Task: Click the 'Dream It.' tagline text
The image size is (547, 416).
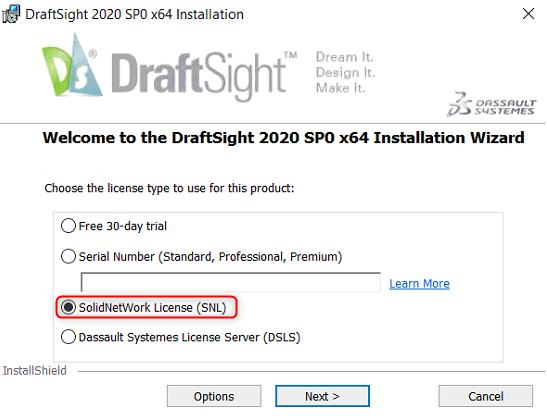Action: [345, 57]
